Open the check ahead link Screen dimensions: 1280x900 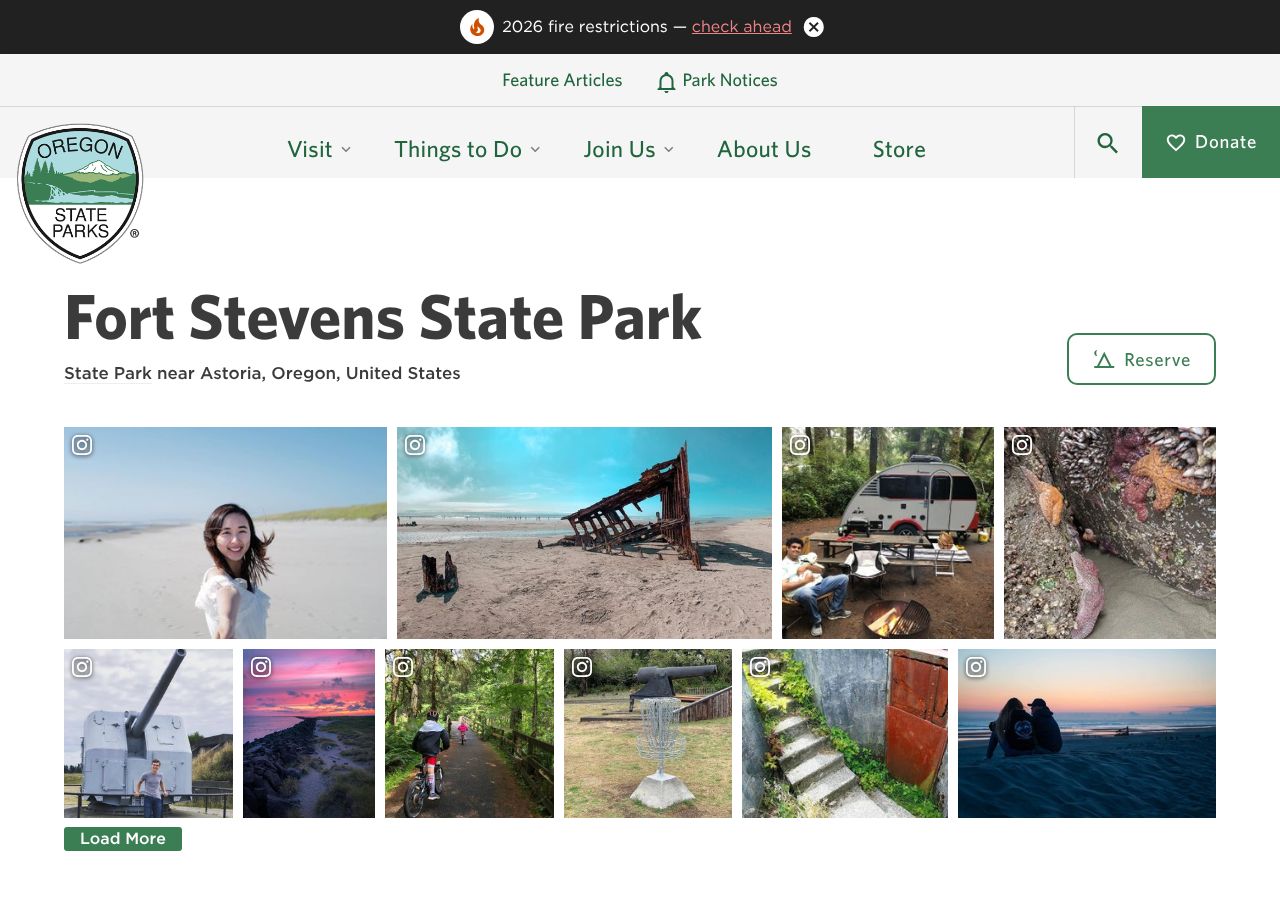pyautogui.click(x=742, y=27)
